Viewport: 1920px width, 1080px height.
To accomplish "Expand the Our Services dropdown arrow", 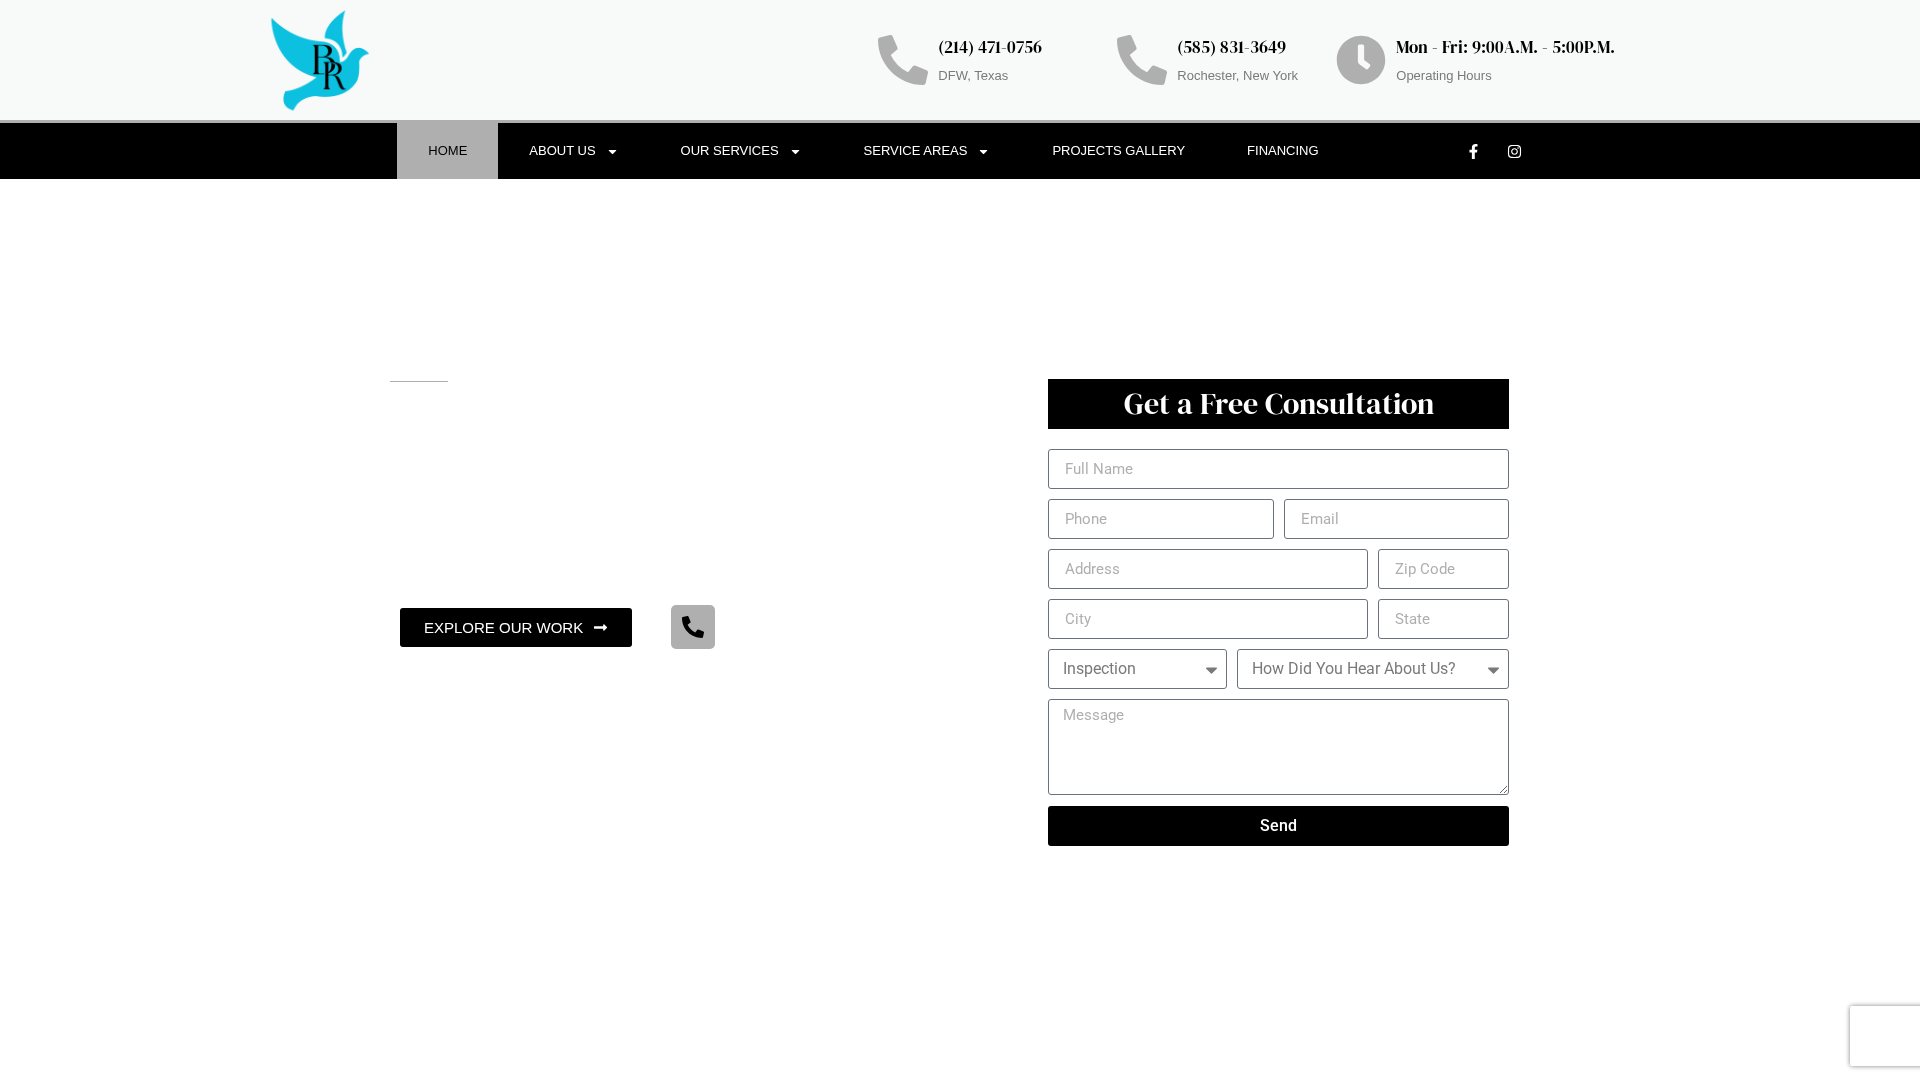I will tap(795, 152).
